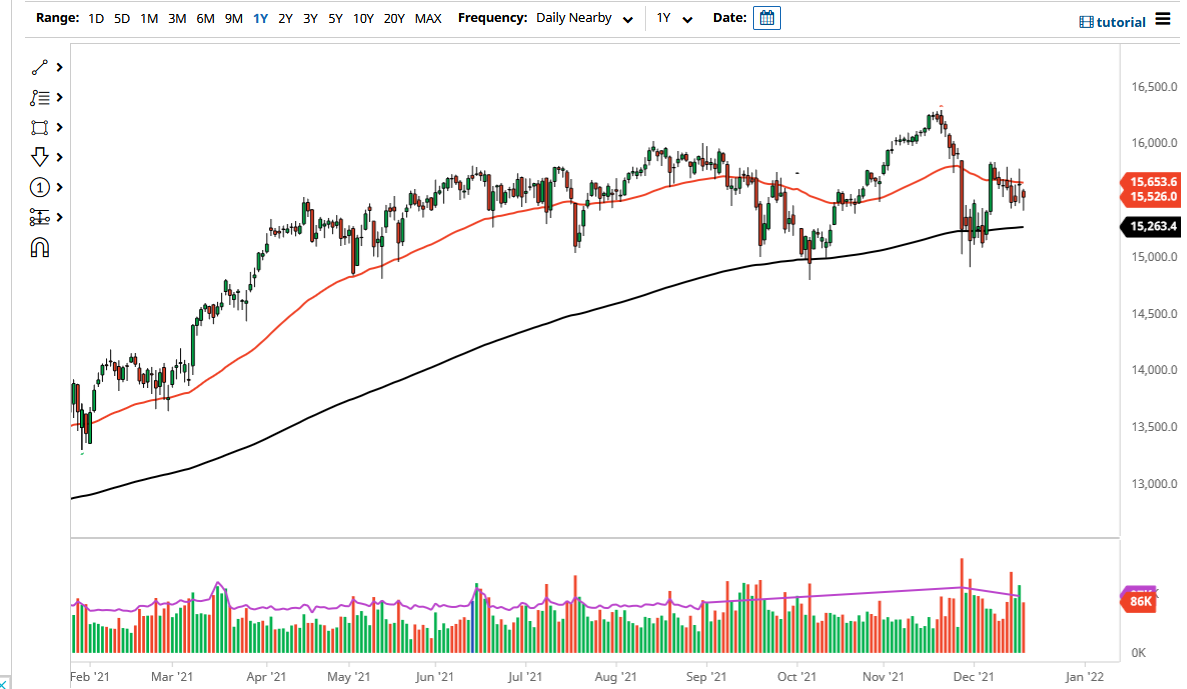This screenshot has width=1187, height=689.
Task: Expand the trendline tool options chevron
Action: (58, 67)
